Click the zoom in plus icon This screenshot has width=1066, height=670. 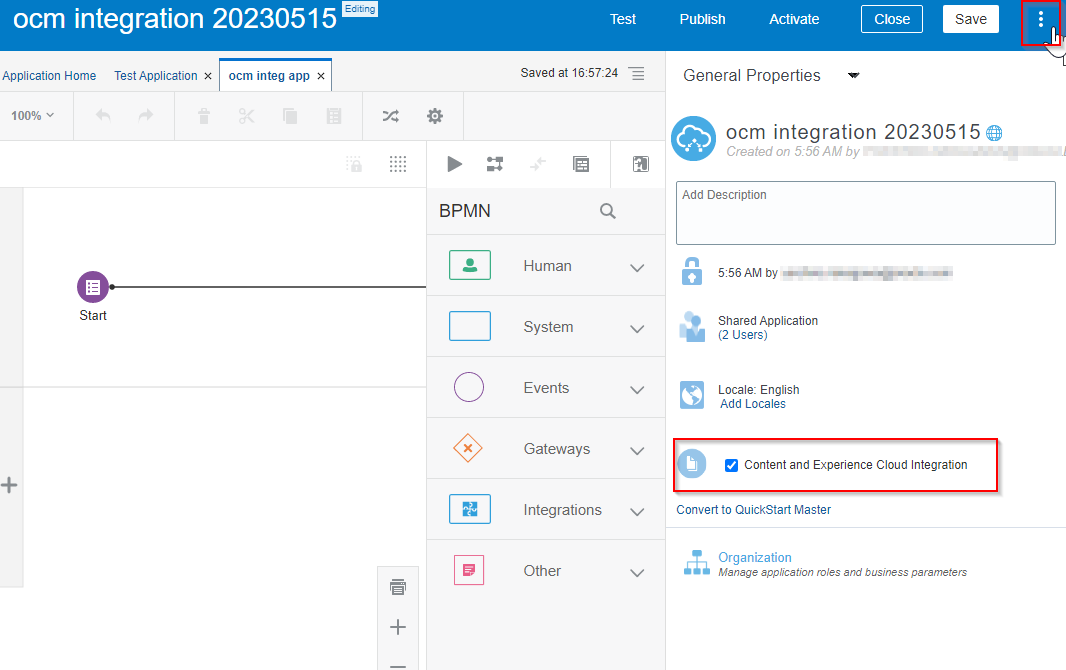point(398,627)
